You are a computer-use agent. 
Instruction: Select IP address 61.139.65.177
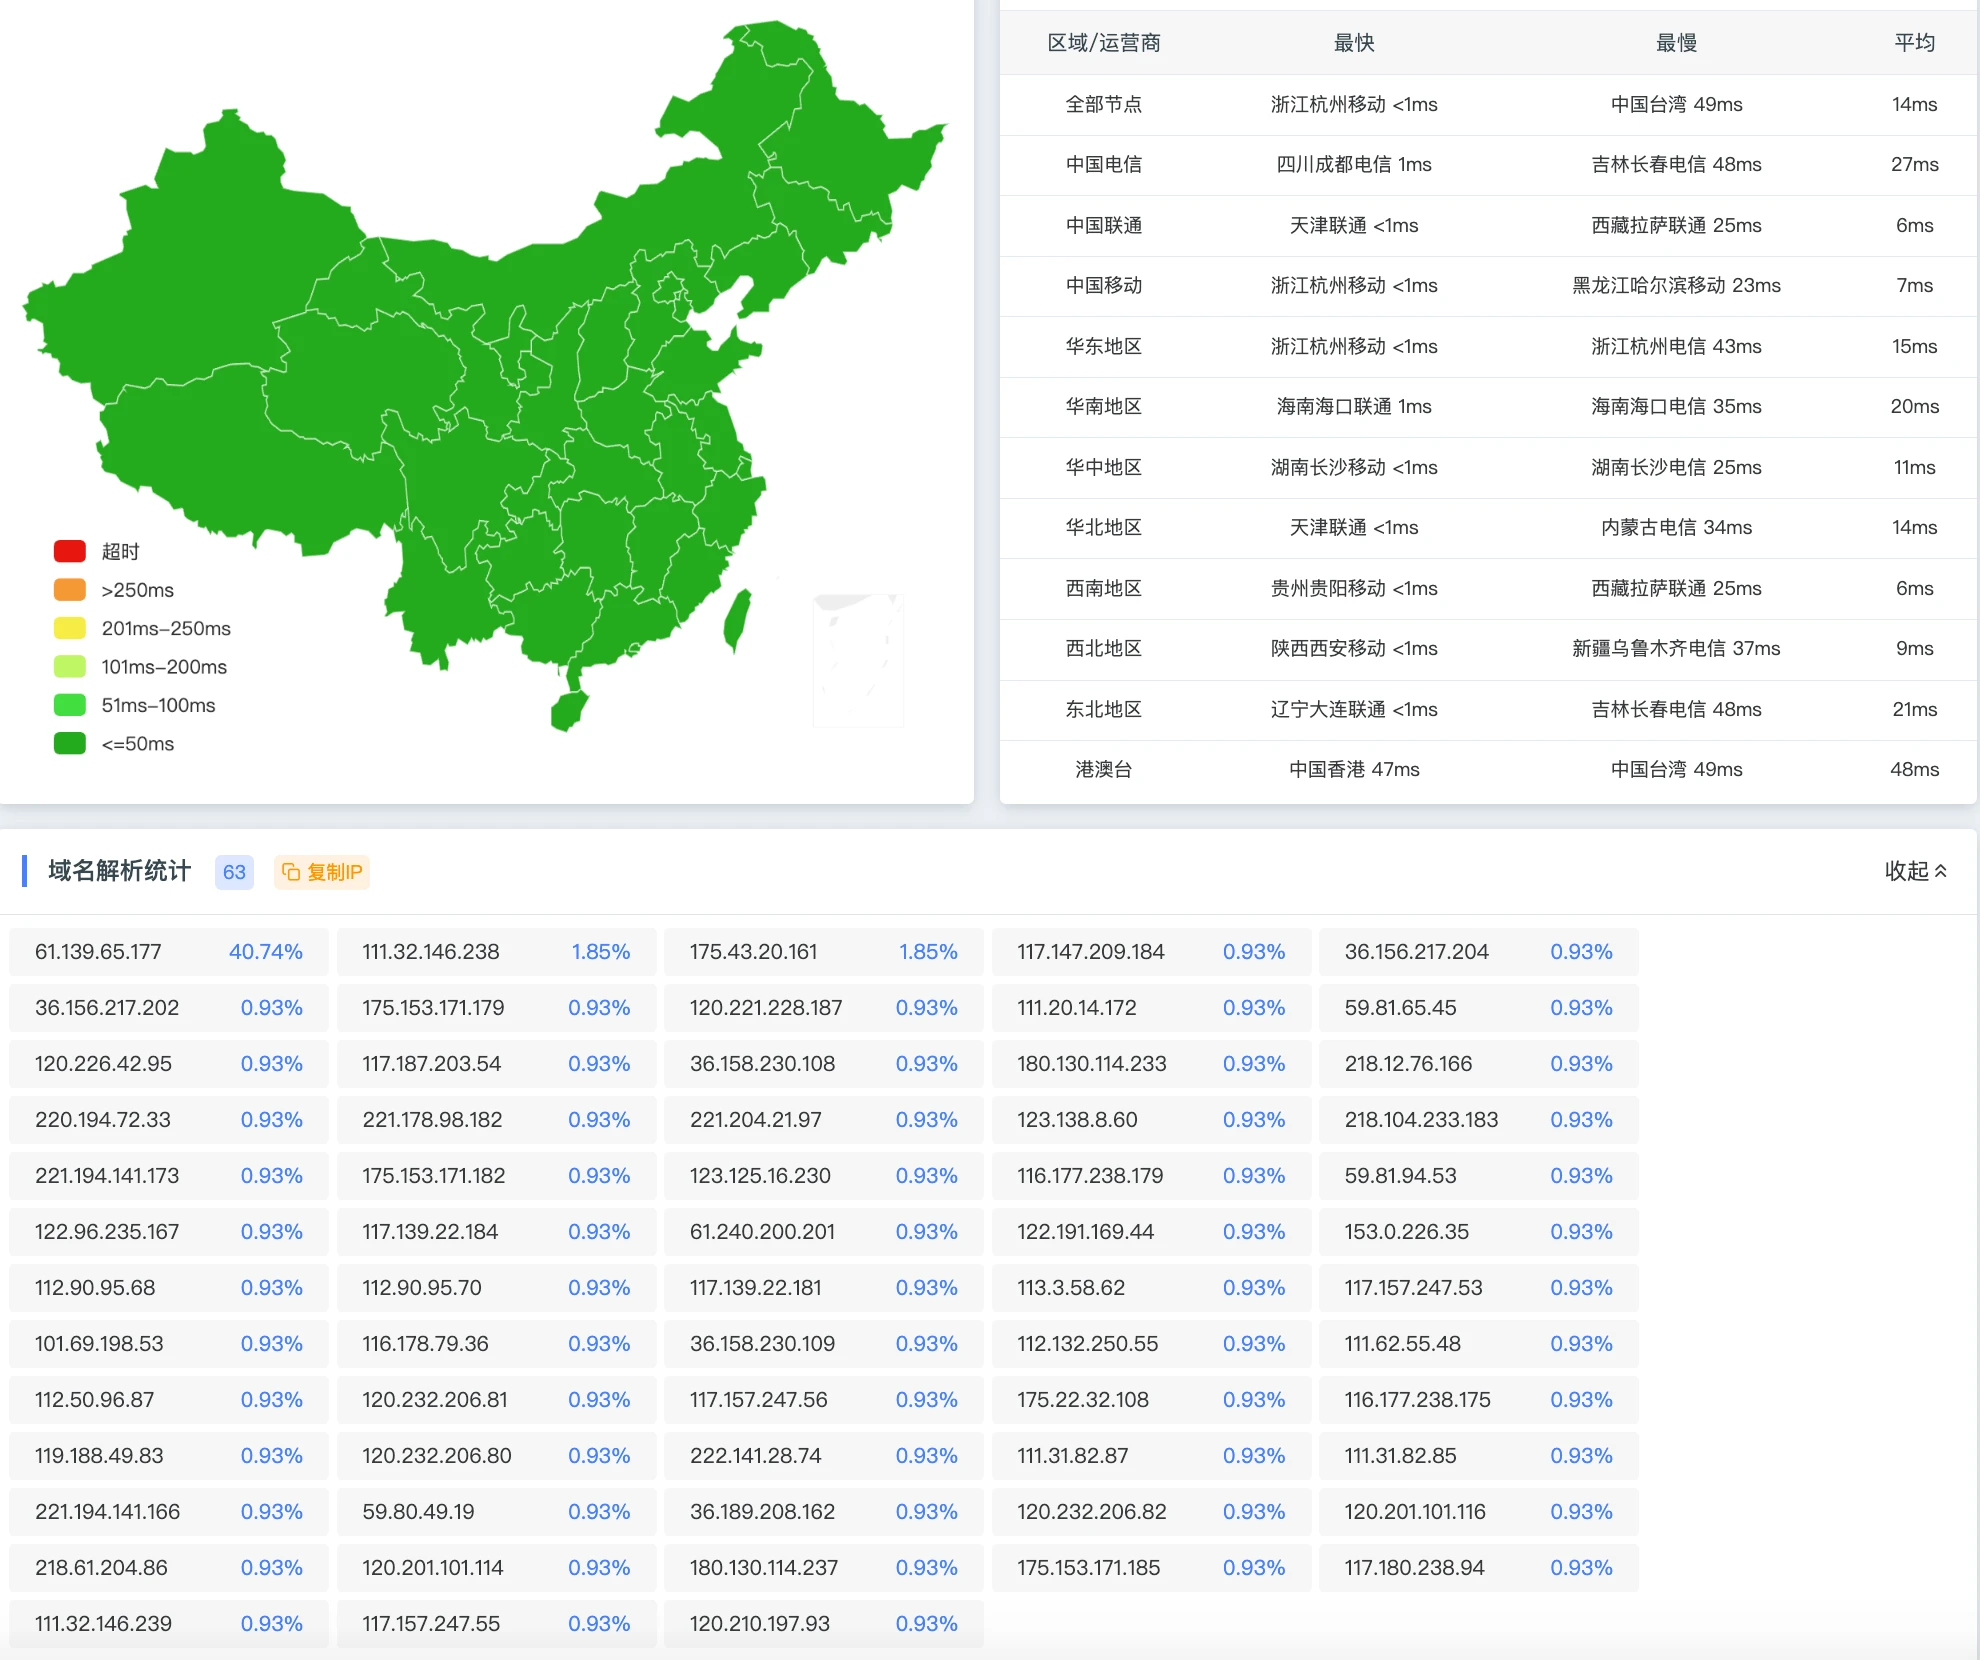[98, 952]
